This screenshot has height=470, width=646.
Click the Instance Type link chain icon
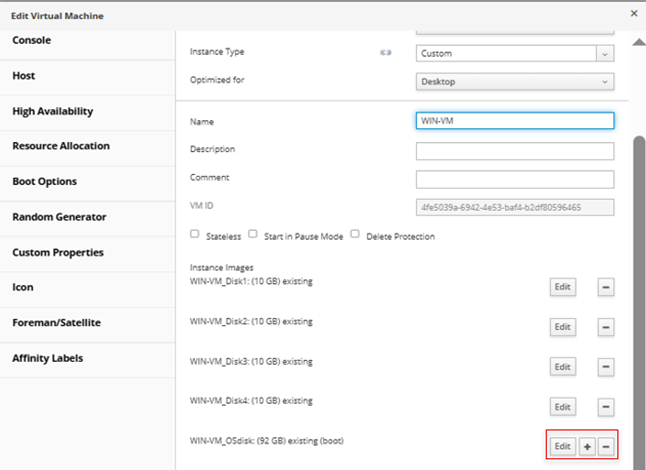click(384, 52)
